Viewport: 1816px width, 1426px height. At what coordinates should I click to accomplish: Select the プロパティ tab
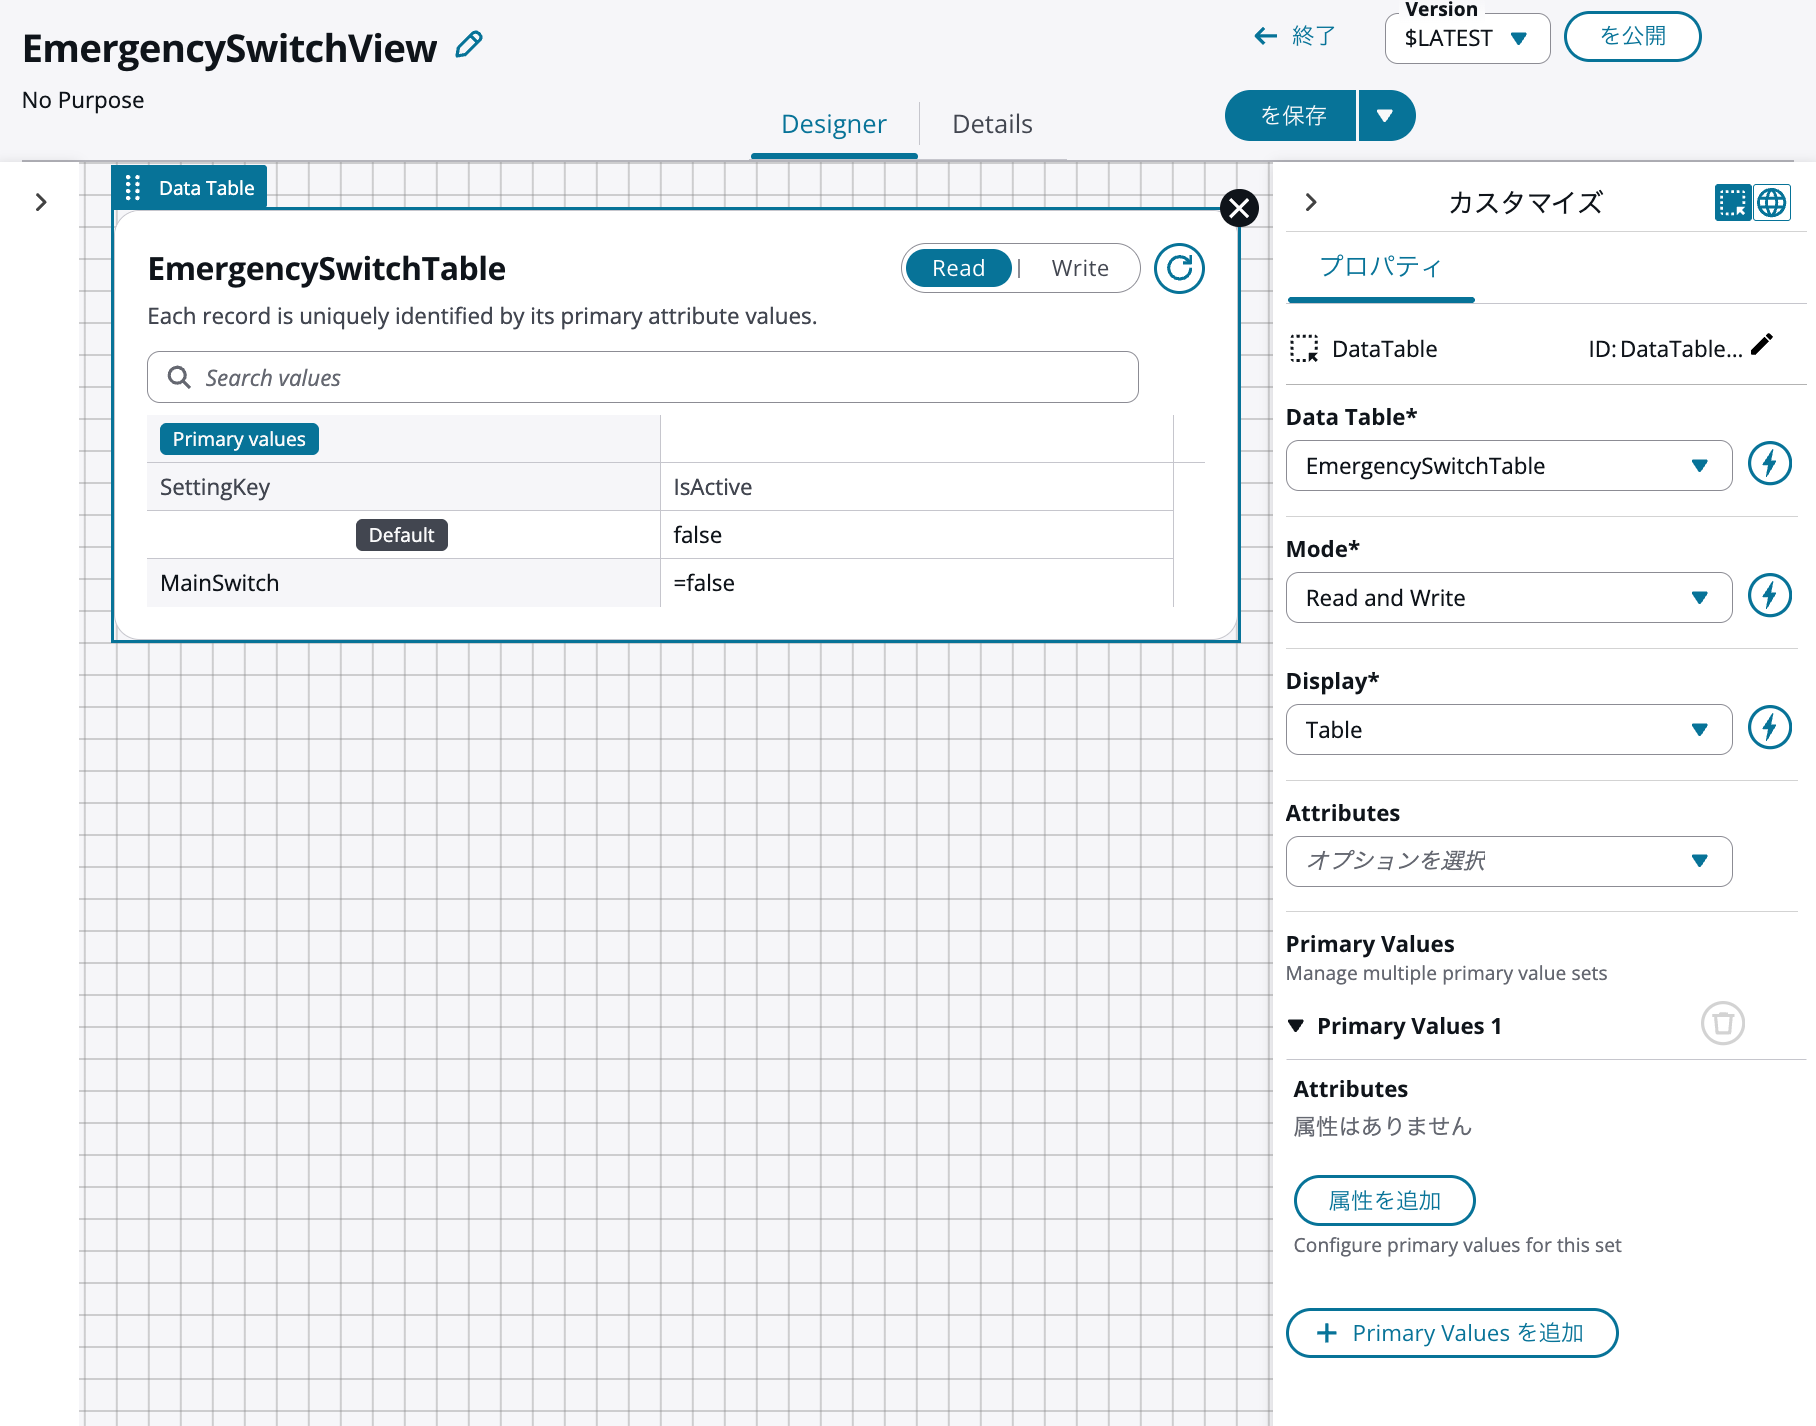coord(1380,267)
